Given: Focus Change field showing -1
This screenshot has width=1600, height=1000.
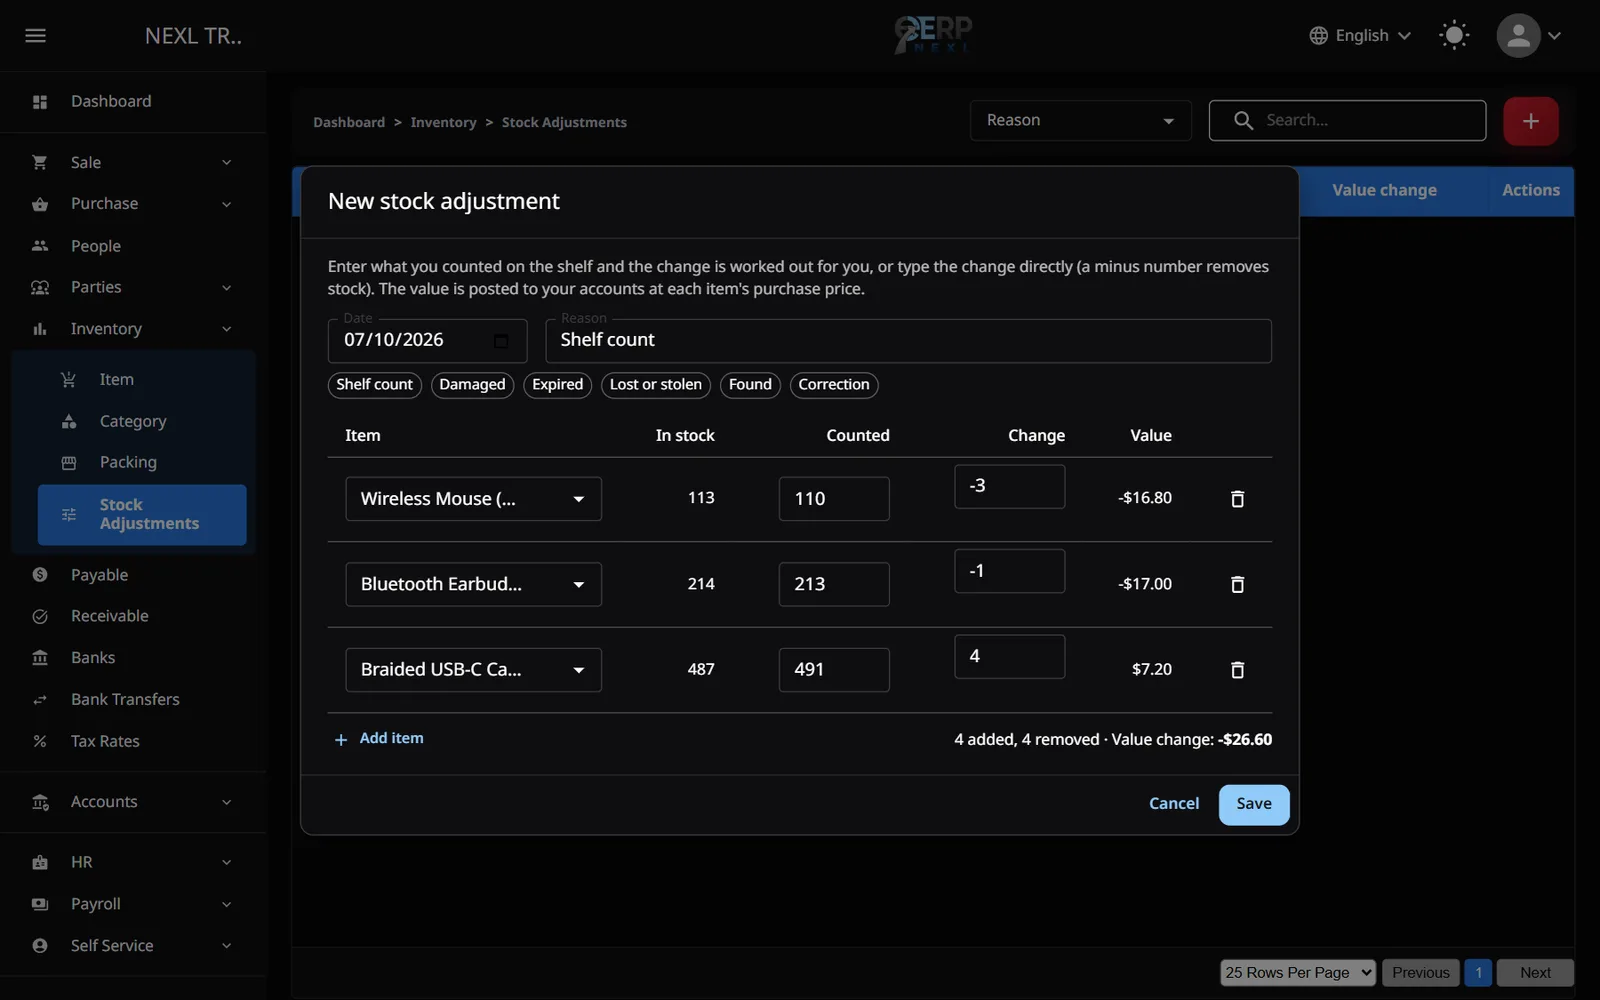Looking at the screenshot, I should [x=1009, y=571].
